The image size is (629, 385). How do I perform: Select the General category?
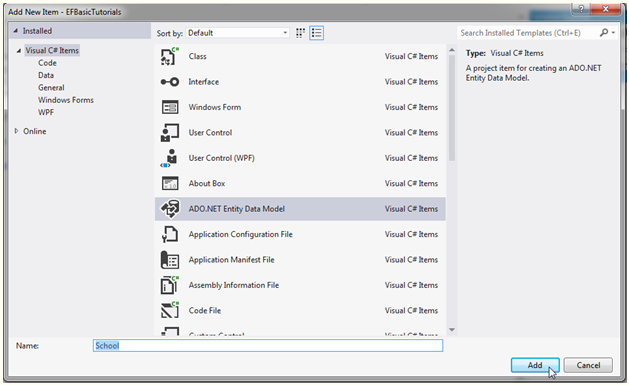coord(51,88)
